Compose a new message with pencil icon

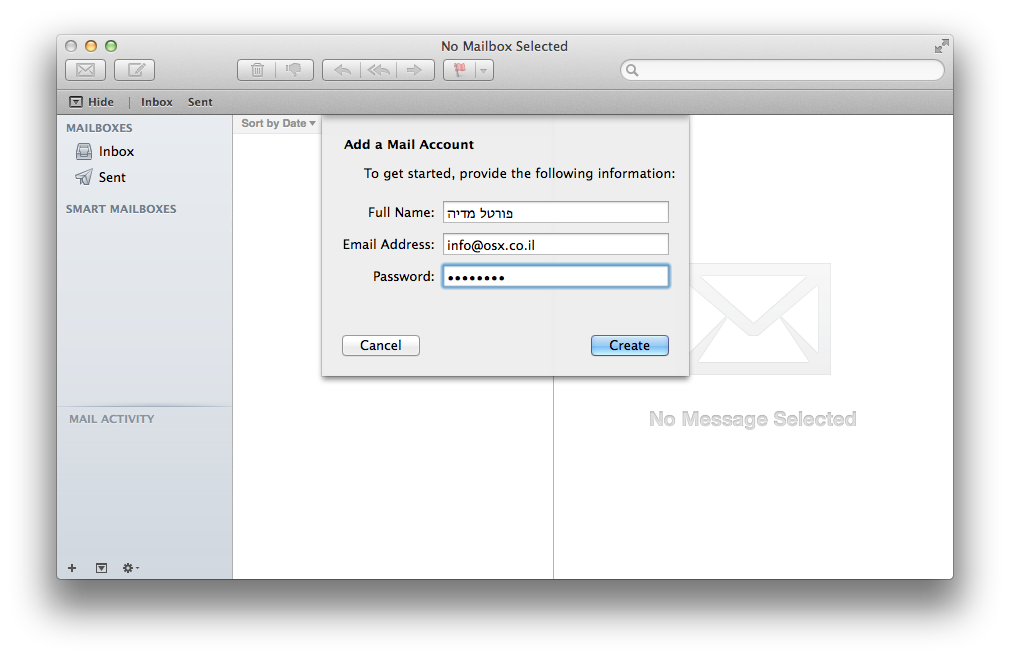coord(135,70)
